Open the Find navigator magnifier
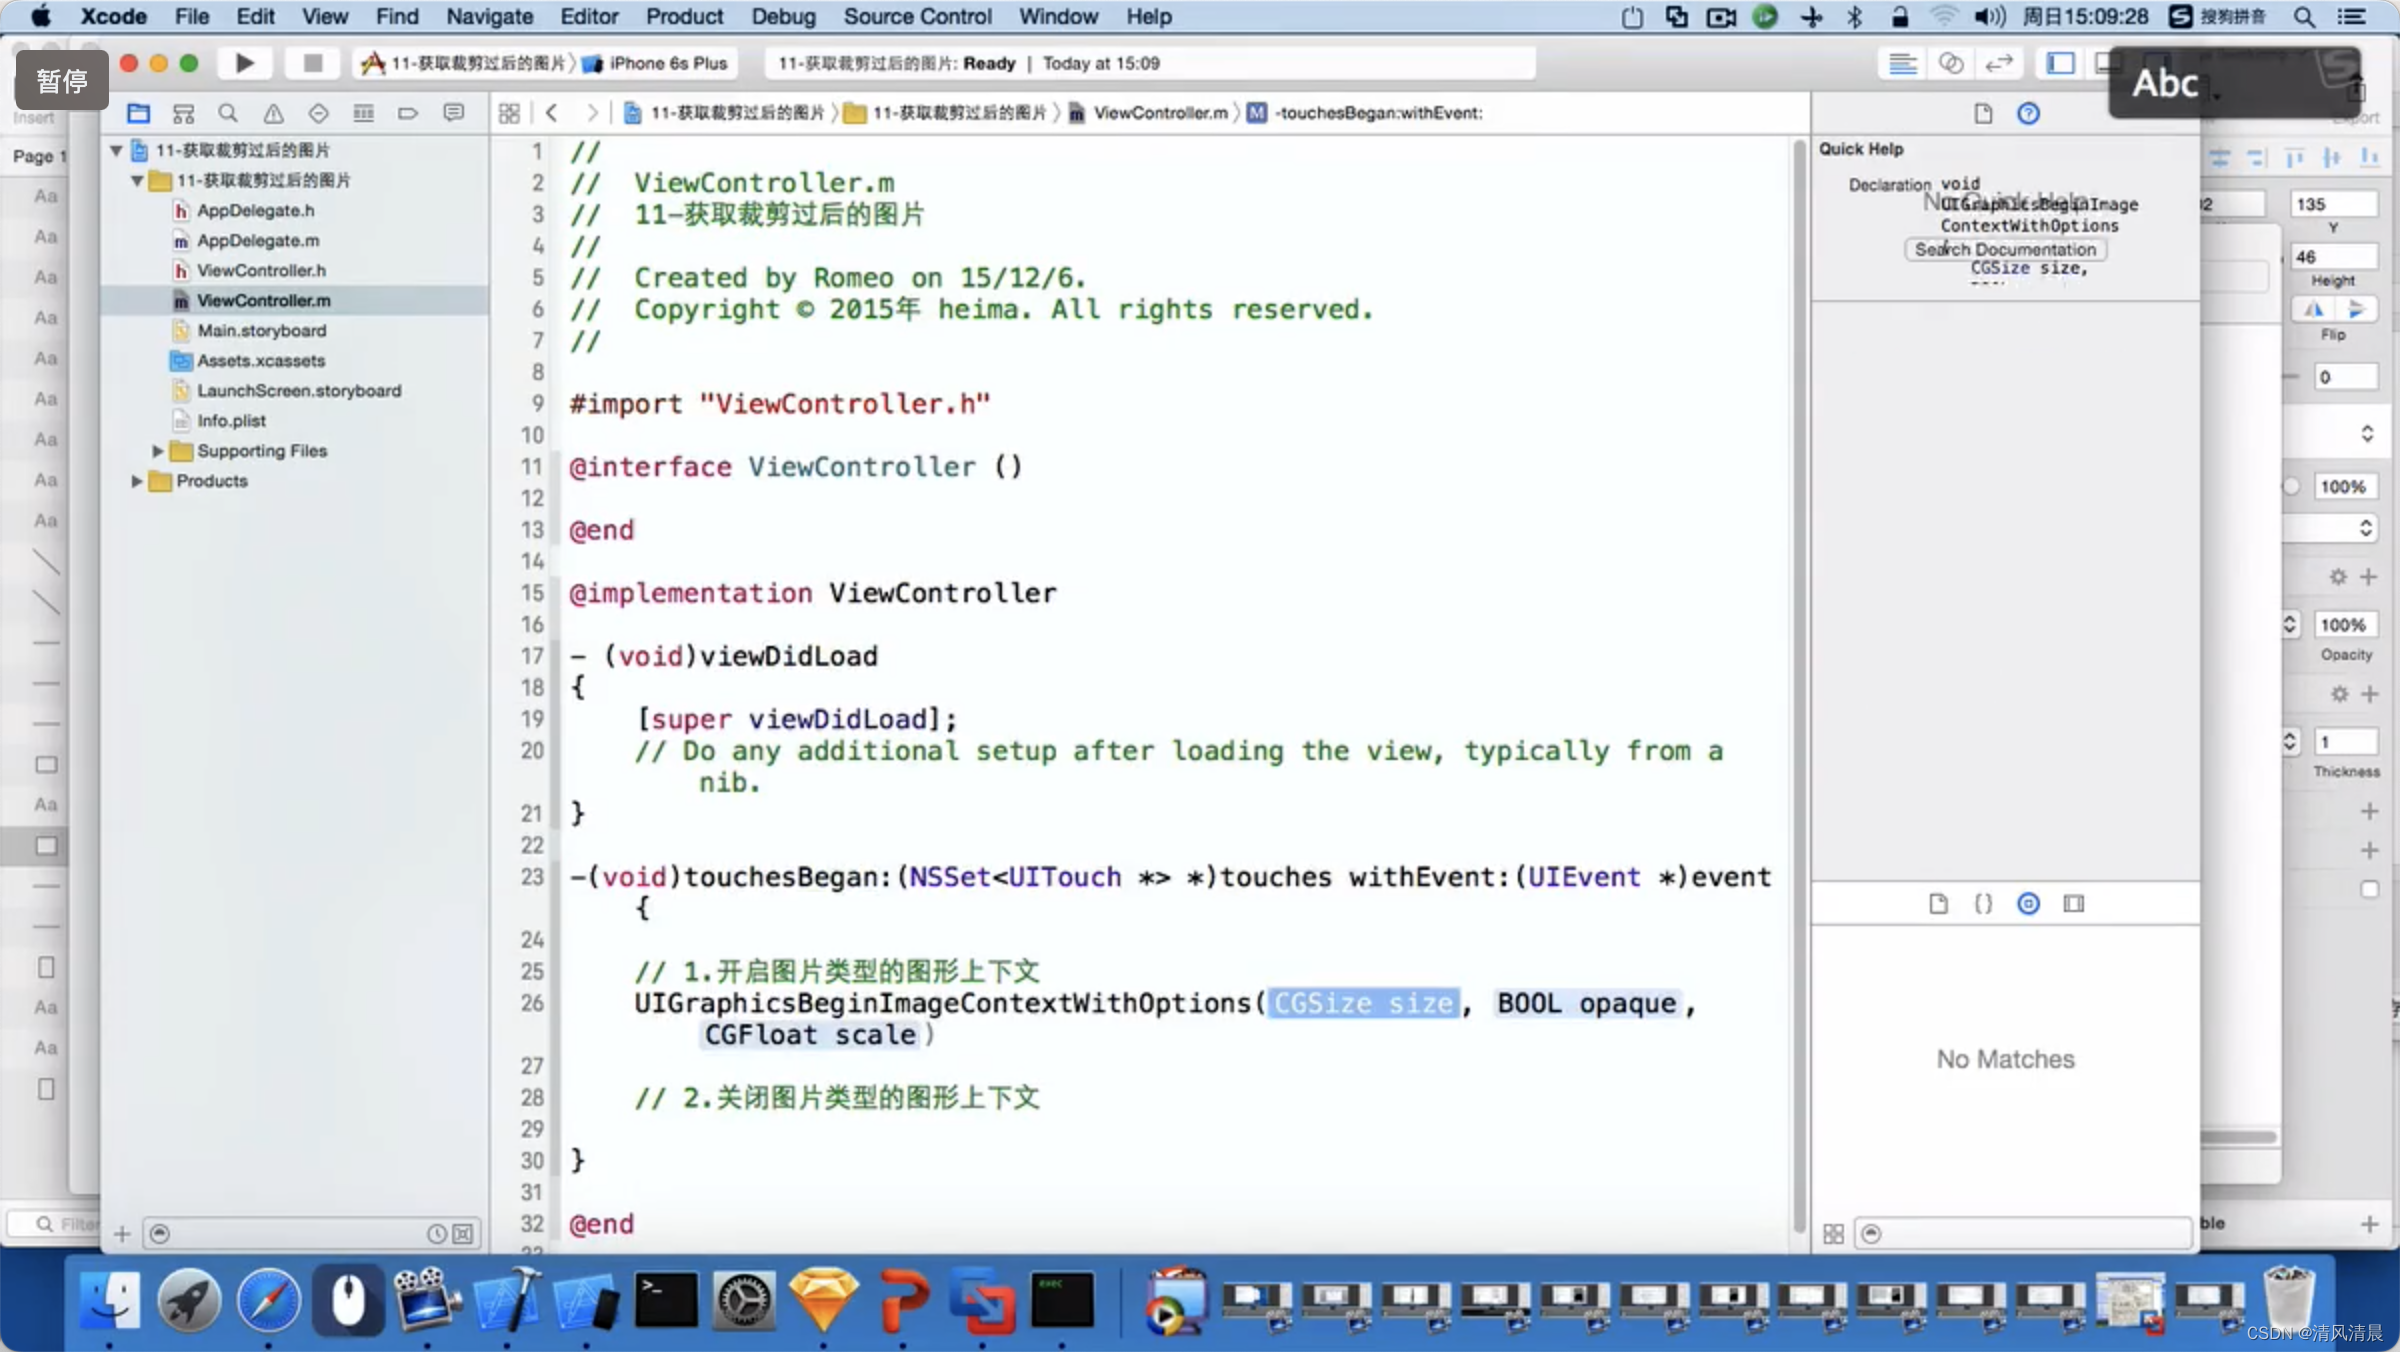This screenshot has width=2400, height=1352. (x=228, y=113)
